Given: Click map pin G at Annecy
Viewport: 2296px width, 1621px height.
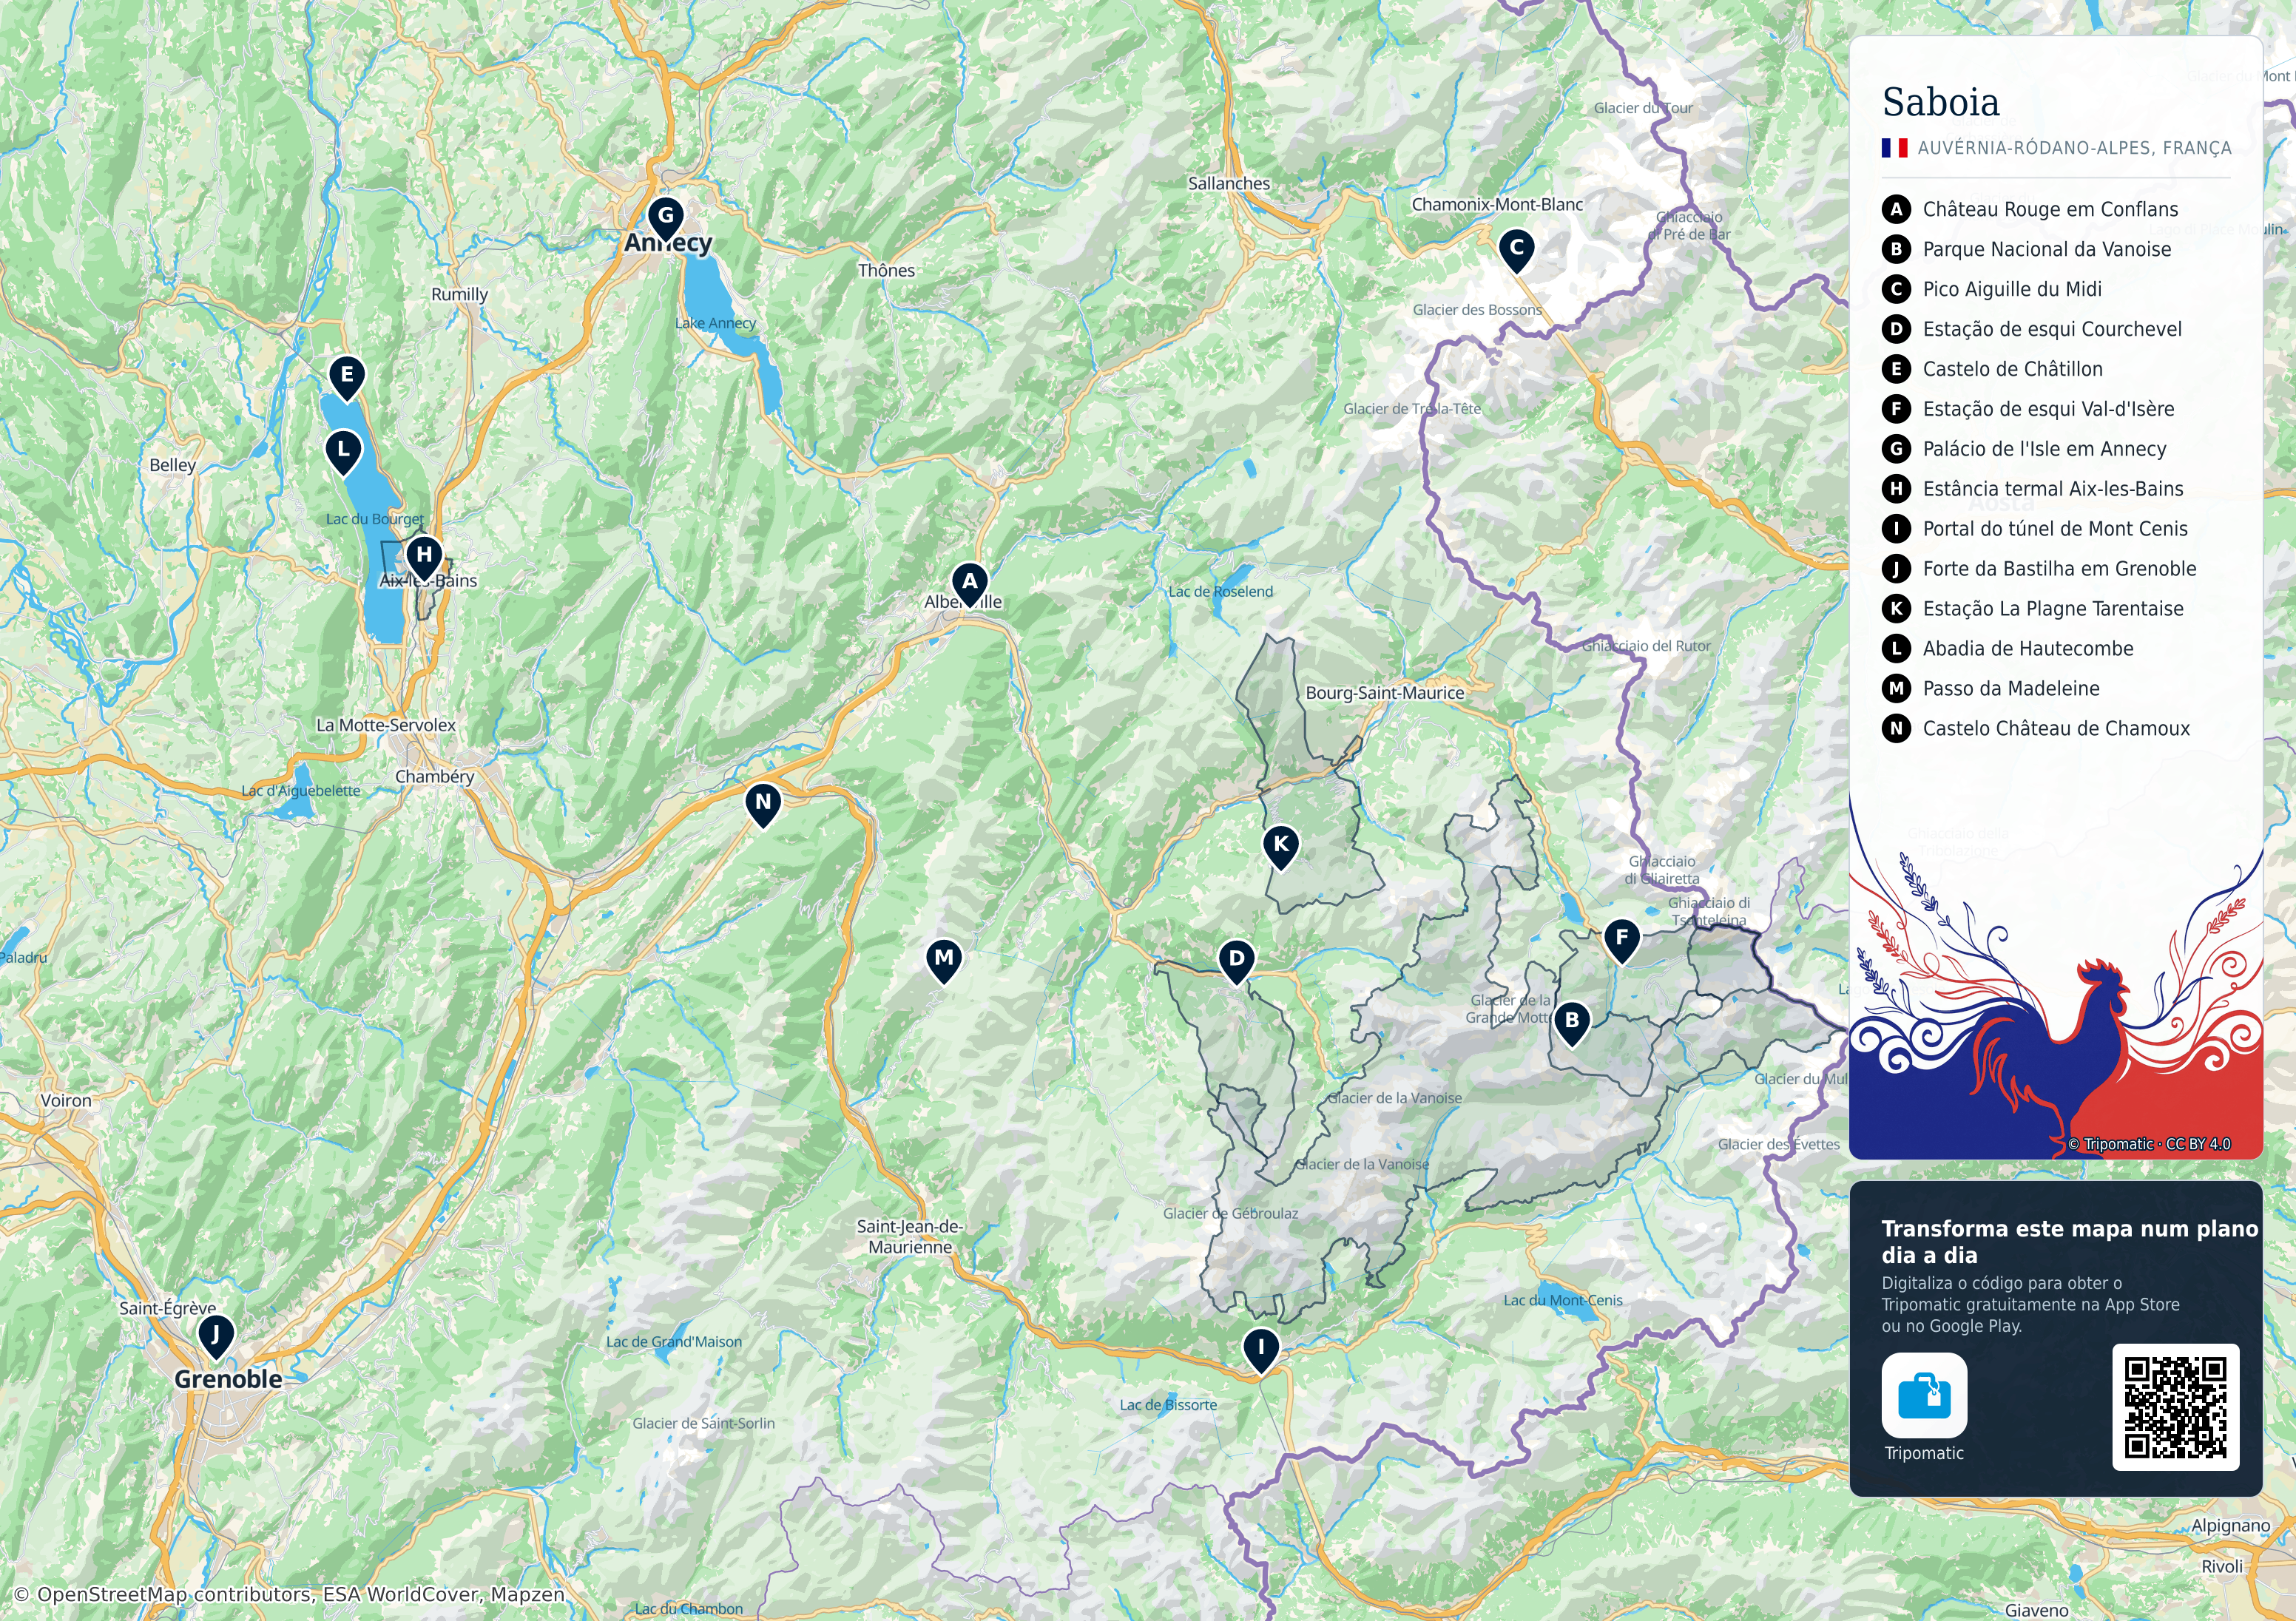Looking at the screenshot, I should point(665,219).
